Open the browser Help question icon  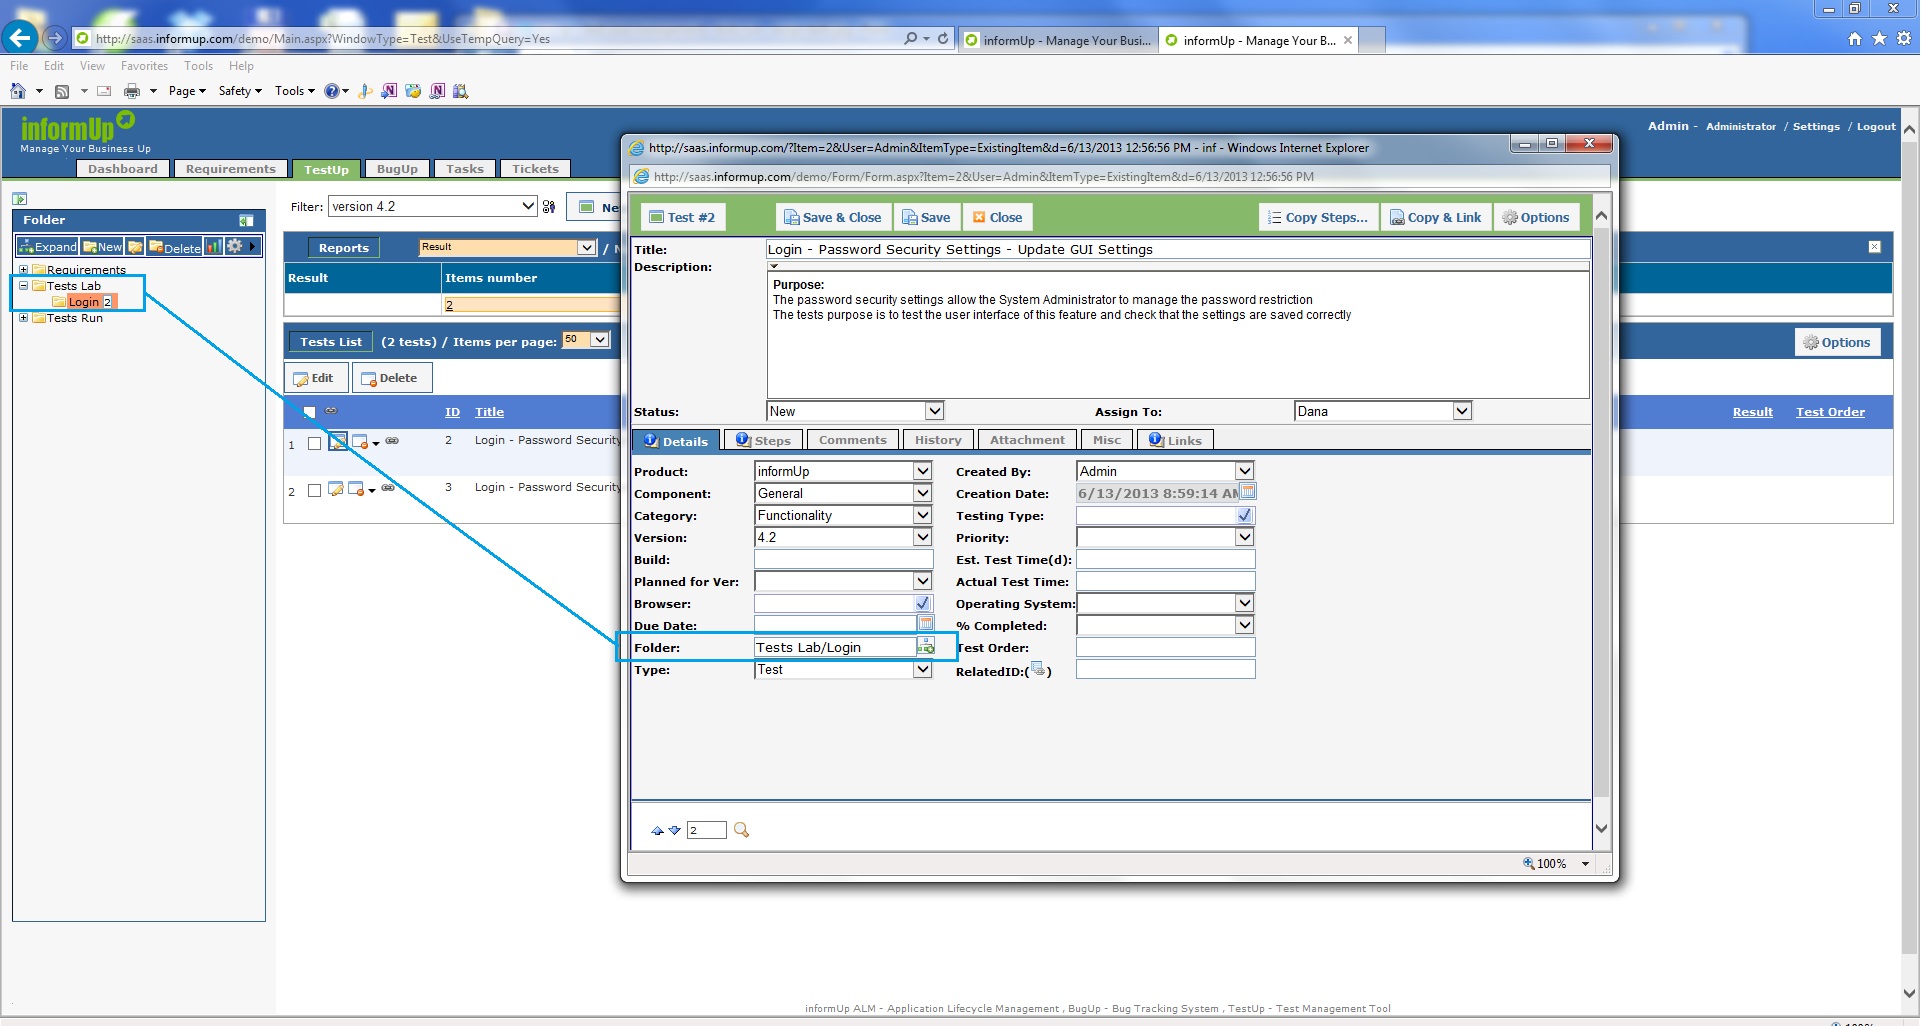[x=331, y=91]
